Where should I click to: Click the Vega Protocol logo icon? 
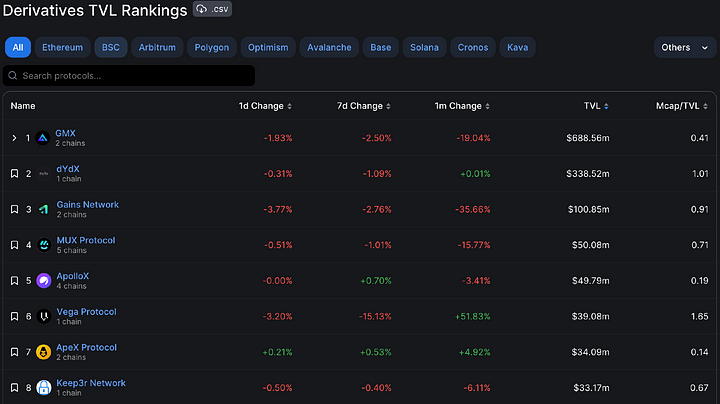click(x=44, y=317)
